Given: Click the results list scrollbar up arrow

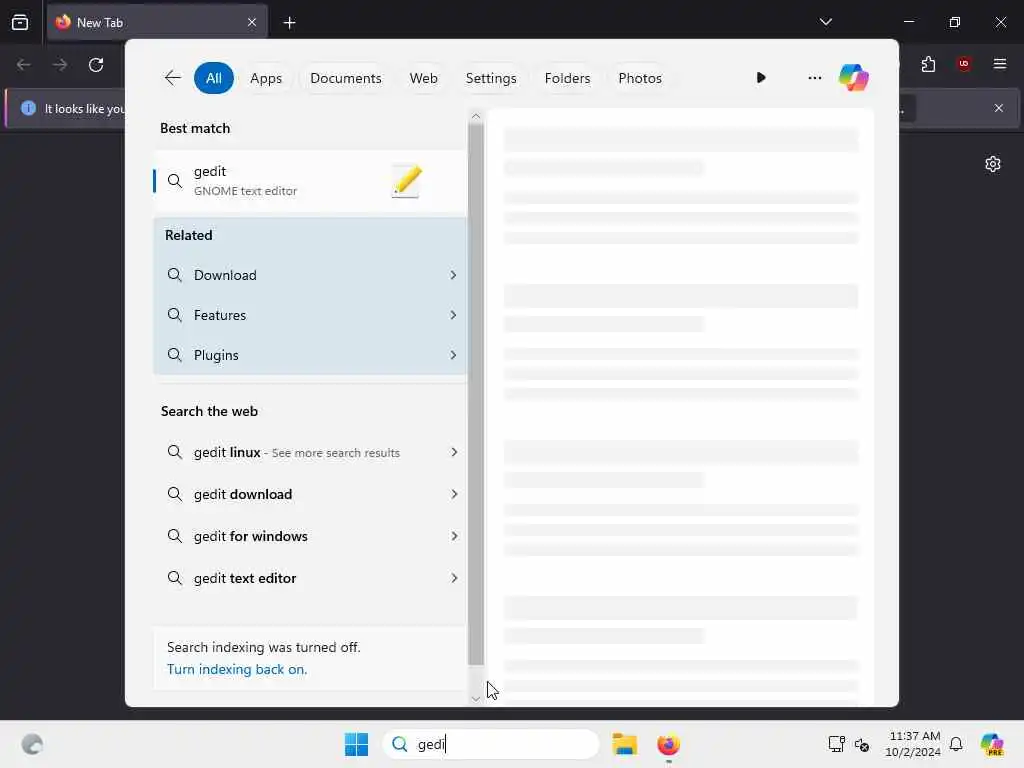Looking at the screenshot, I should tap(476, 116).
